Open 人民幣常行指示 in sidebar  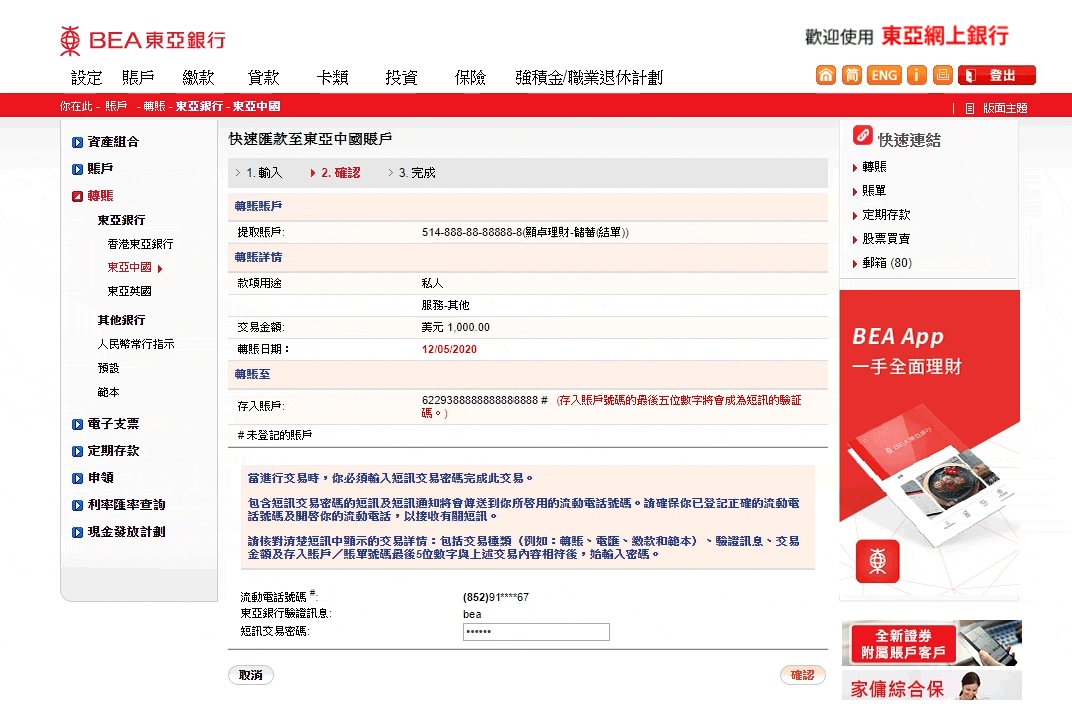tap(136, 344)
